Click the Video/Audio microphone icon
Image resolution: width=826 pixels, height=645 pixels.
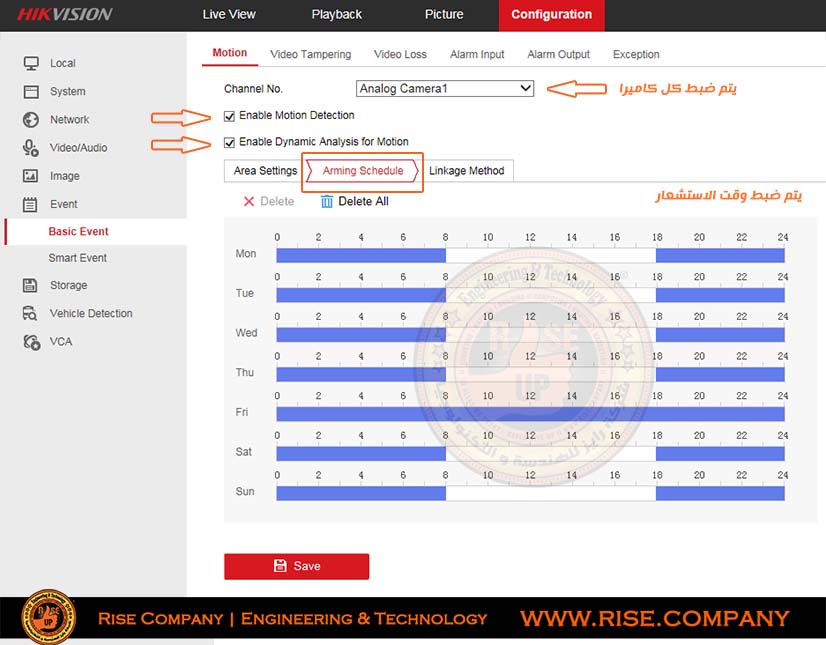pos(31,148)
